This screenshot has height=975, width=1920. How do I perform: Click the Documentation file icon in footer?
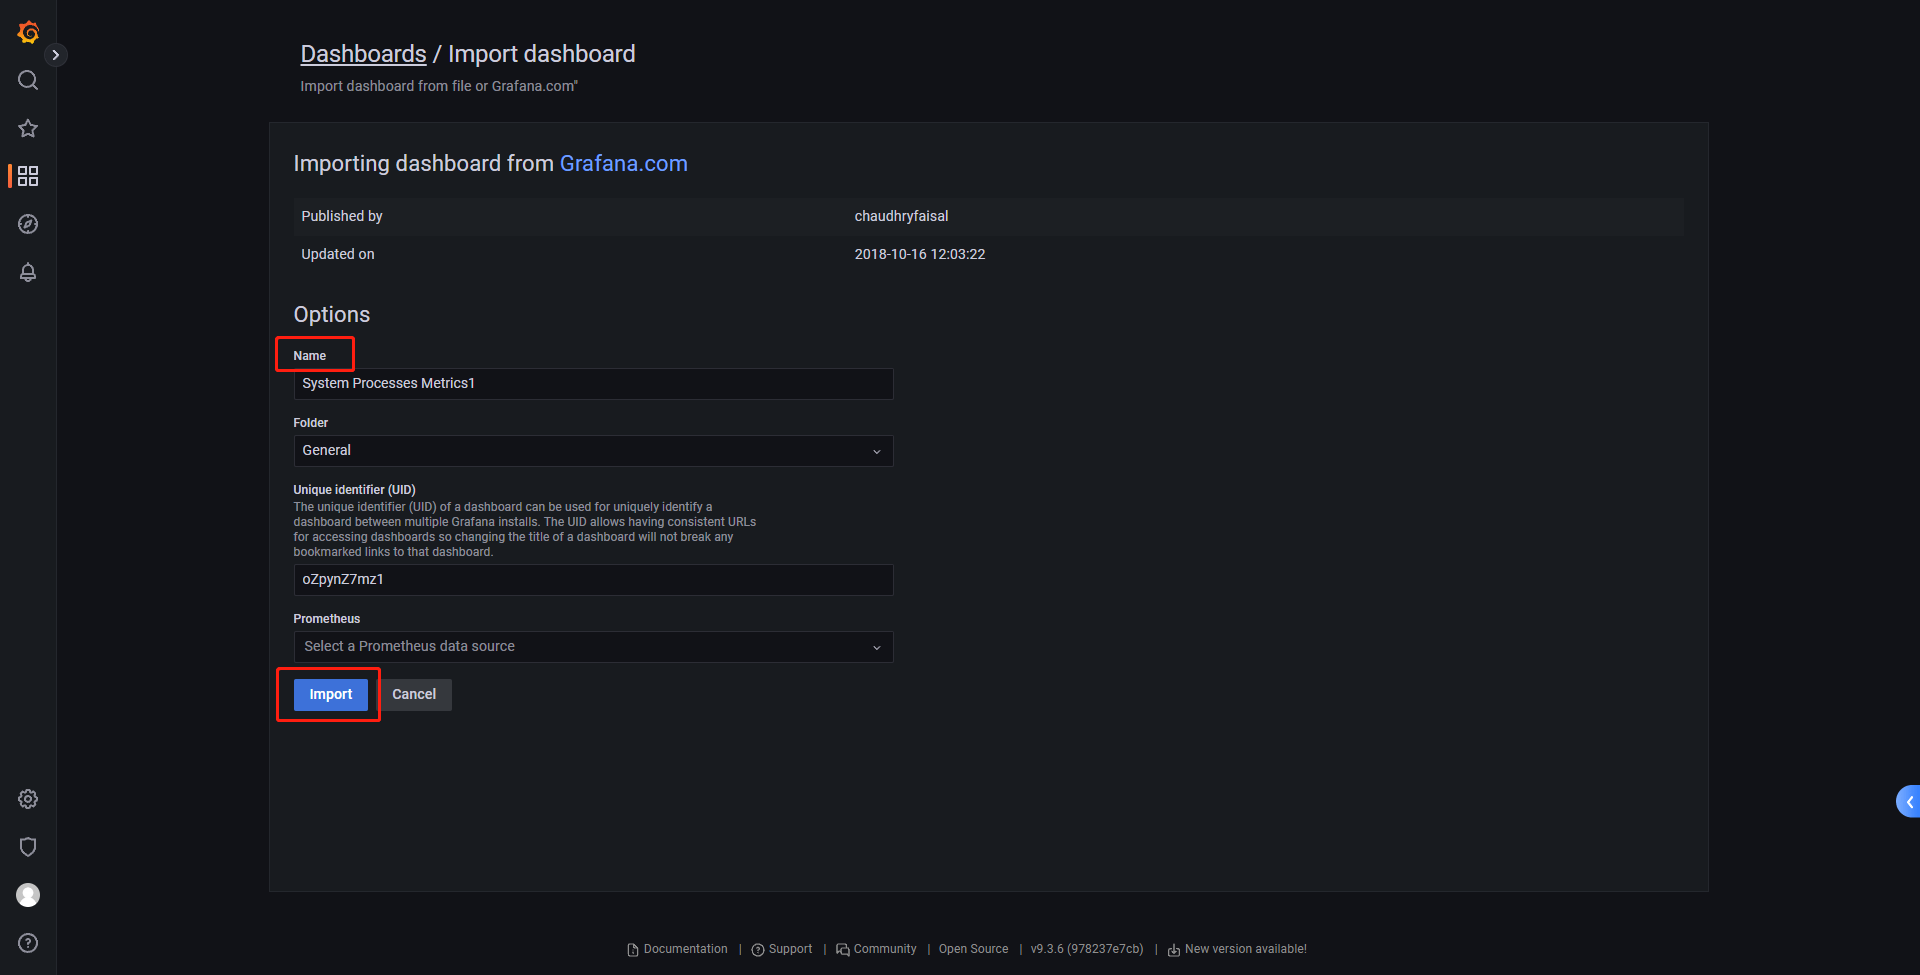[632, 950]
